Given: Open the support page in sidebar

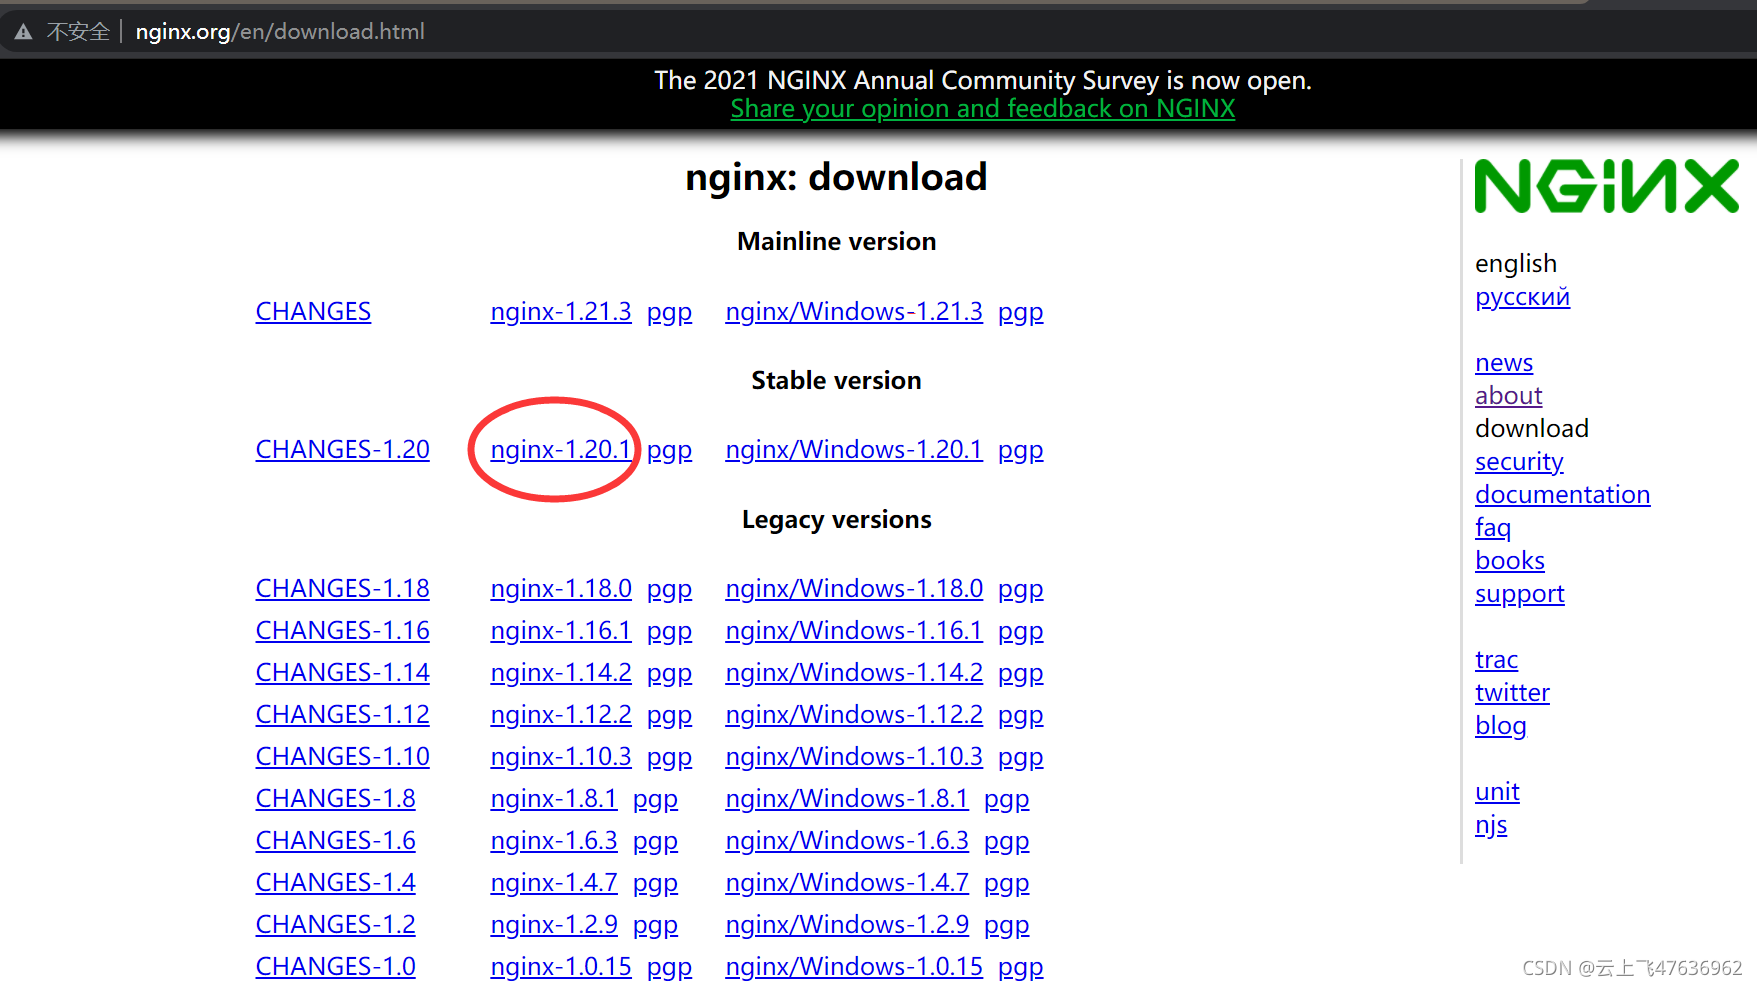Looking at the screenshot, I should (x=1520, y=594).
